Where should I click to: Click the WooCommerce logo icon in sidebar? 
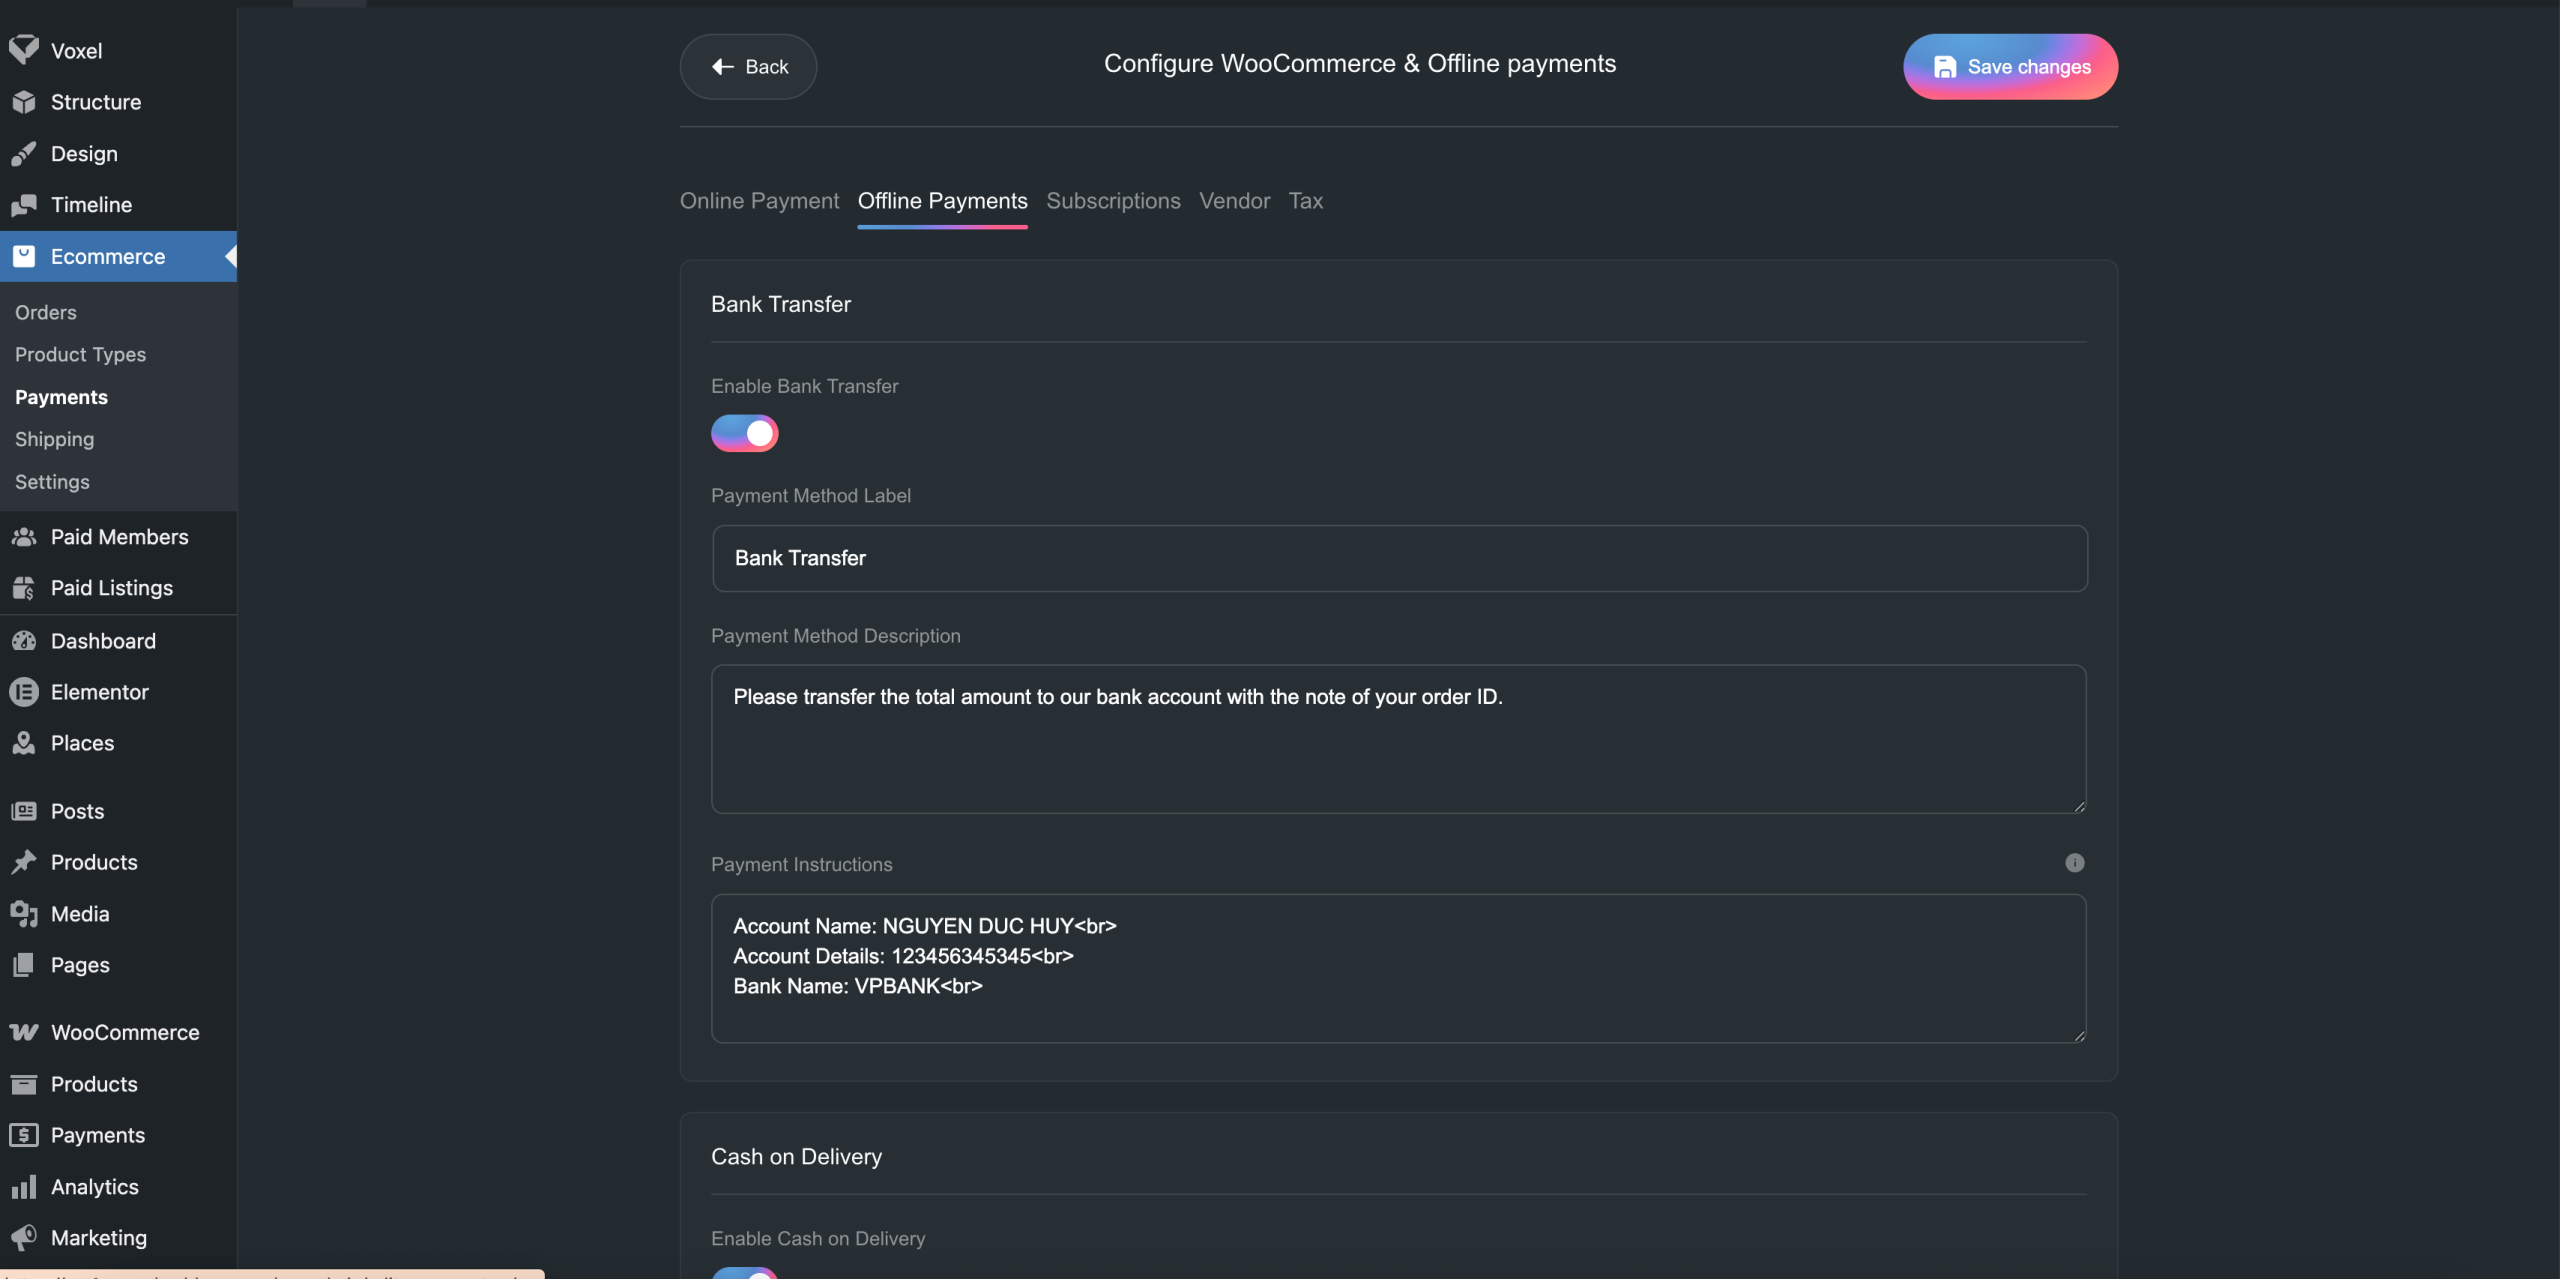pos(24,1032)
